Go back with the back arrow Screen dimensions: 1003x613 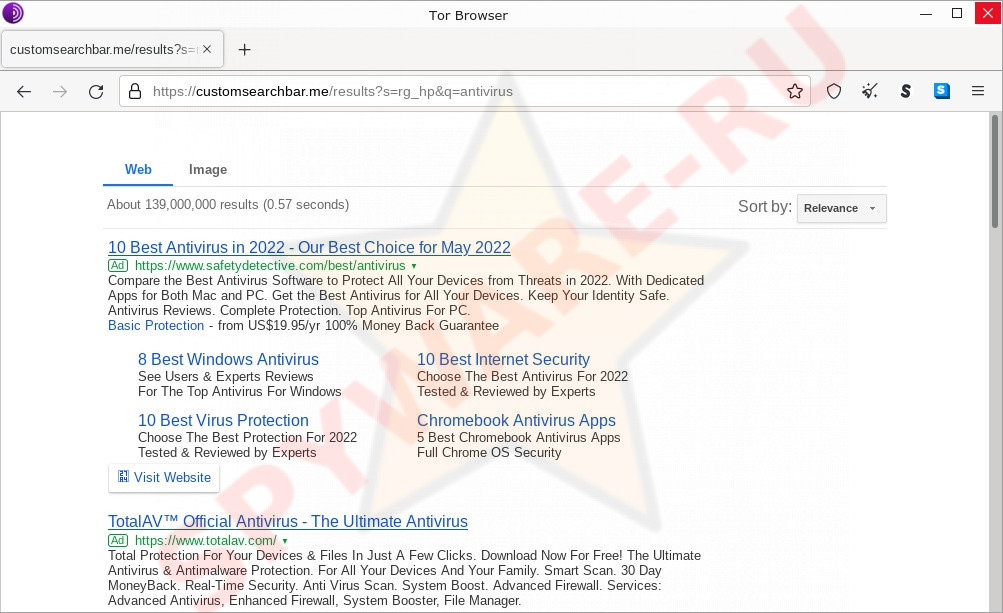(x=24, y=92)
